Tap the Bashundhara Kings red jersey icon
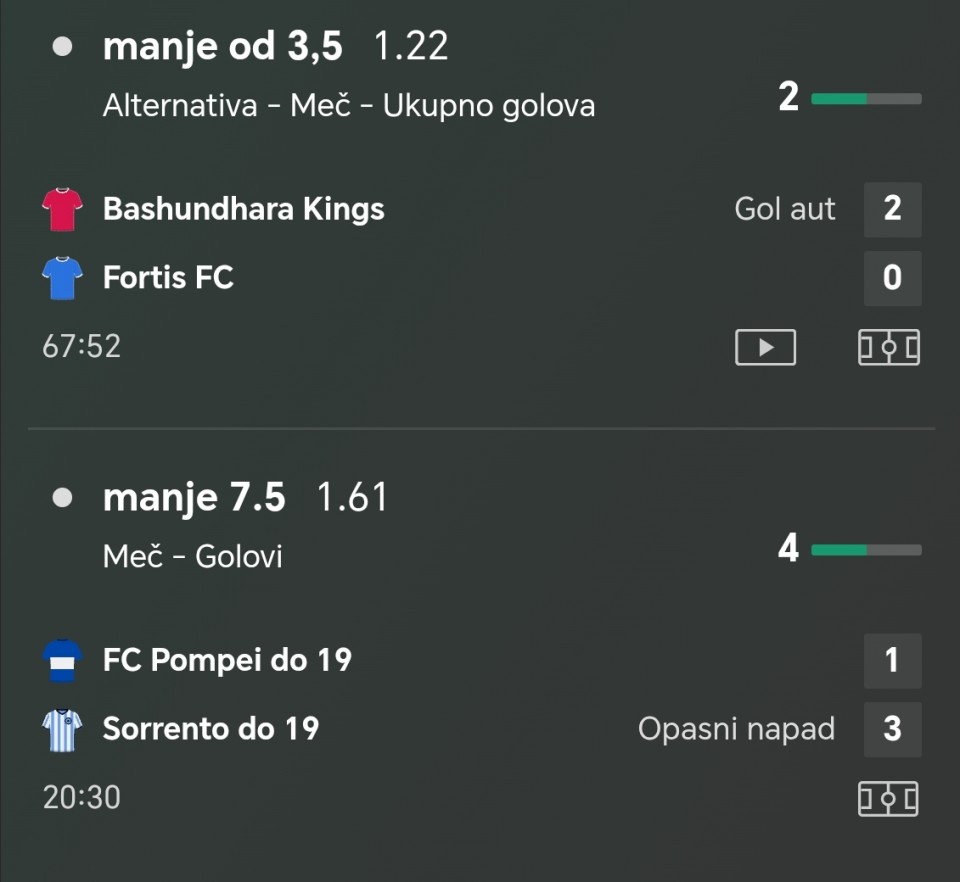Viewport: 960px width, 882px height. 61,209
